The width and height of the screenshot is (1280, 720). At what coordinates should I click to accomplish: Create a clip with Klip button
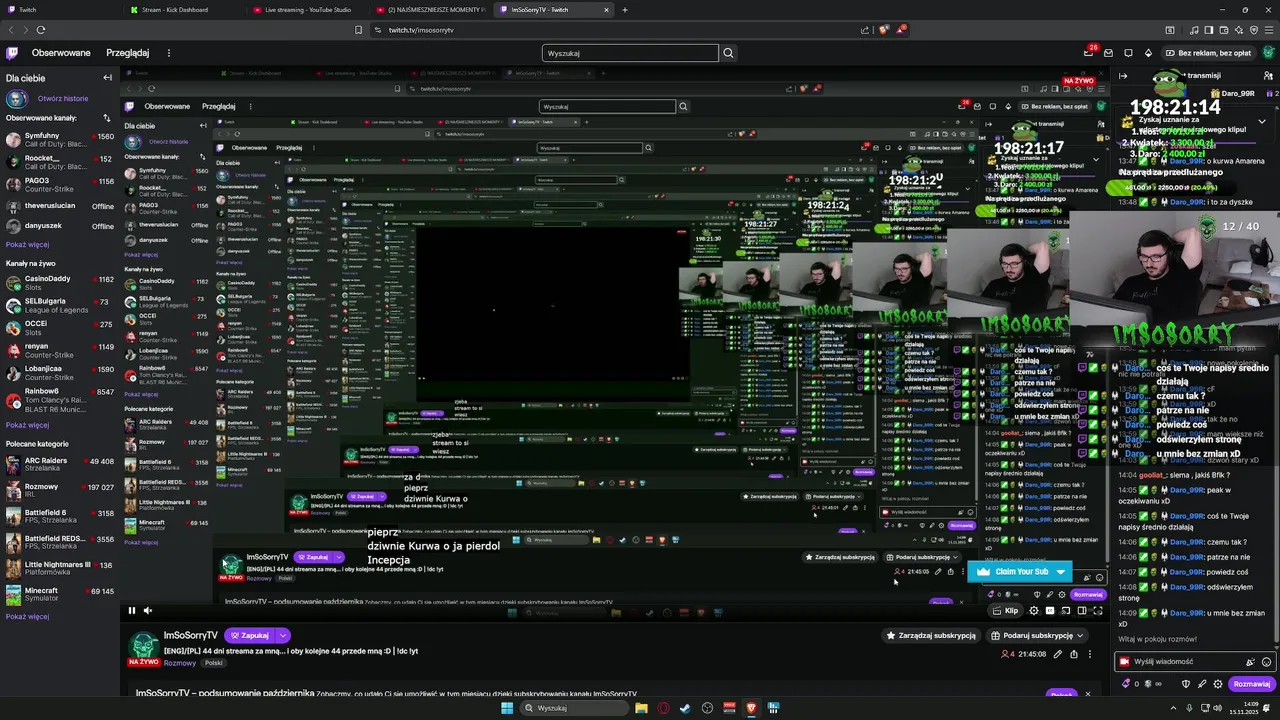click(x=1005, y=611)
